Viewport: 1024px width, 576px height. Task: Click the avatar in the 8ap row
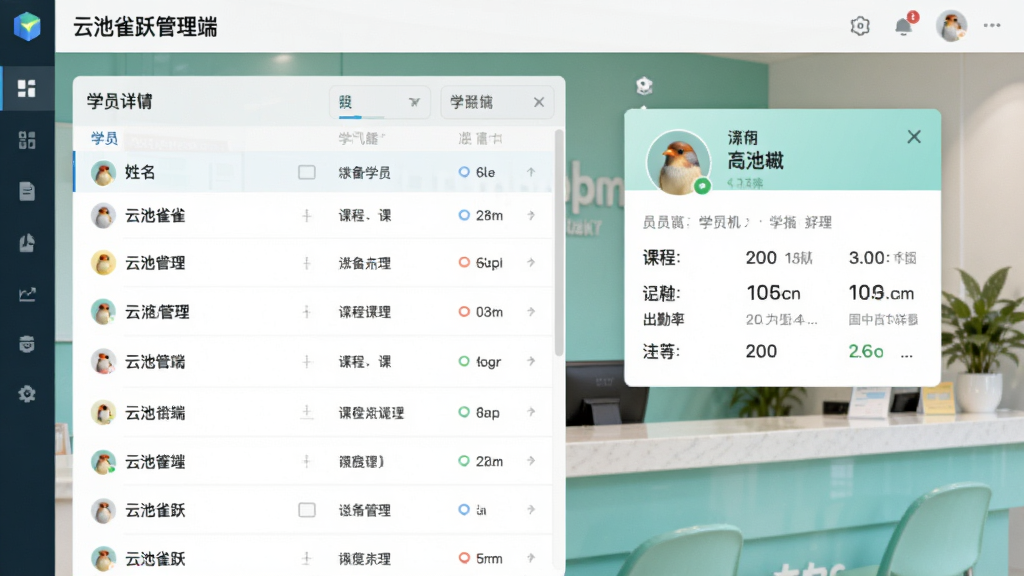click(103, 413)
